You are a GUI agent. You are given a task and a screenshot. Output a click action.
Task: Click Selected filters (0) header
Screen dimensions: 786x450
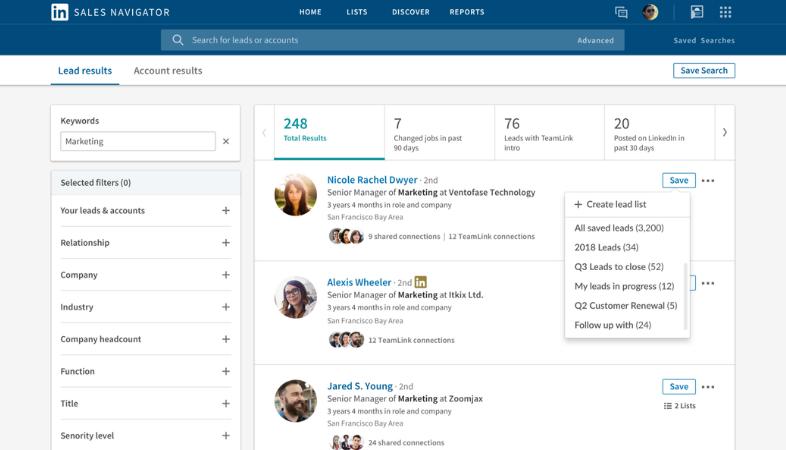pos(145,183)
